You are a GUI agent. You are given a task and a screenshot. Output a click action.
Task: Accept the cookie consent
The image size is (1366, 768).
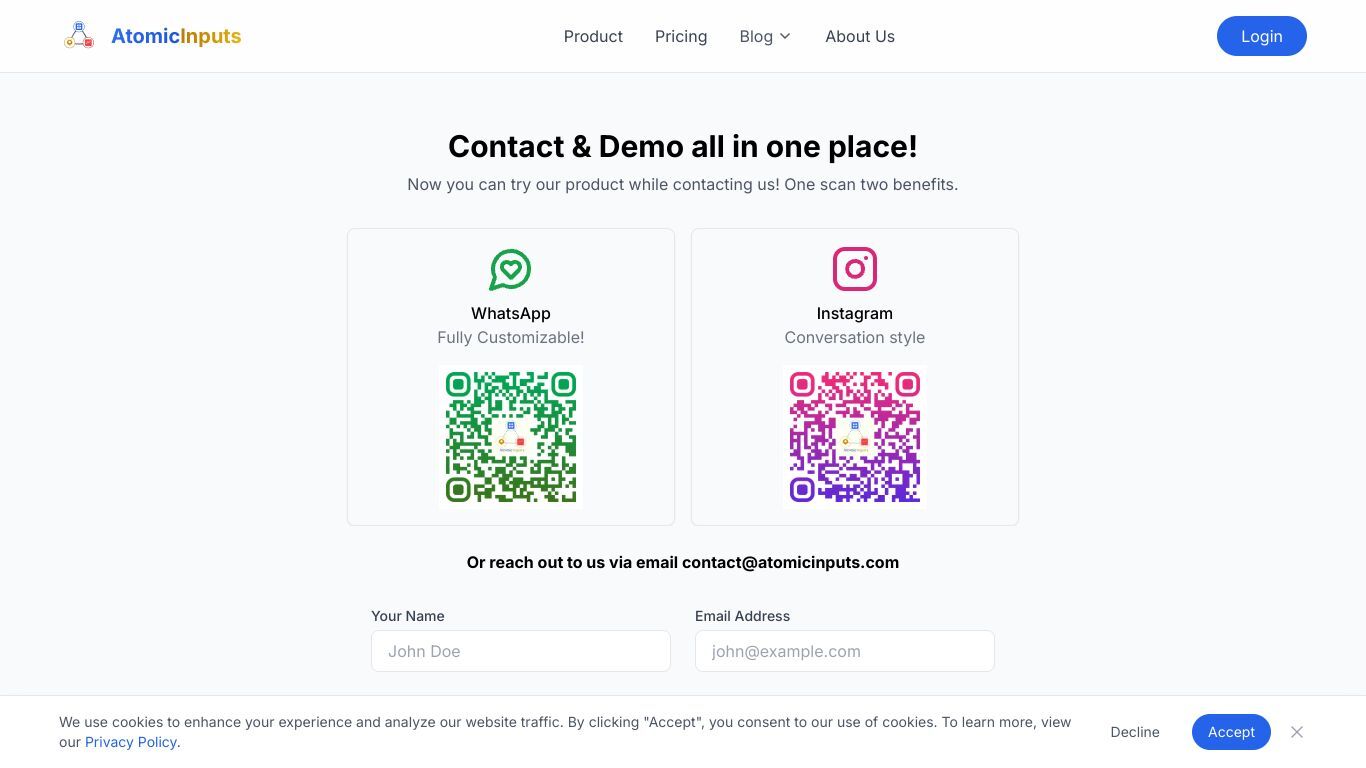[1231, 732]
